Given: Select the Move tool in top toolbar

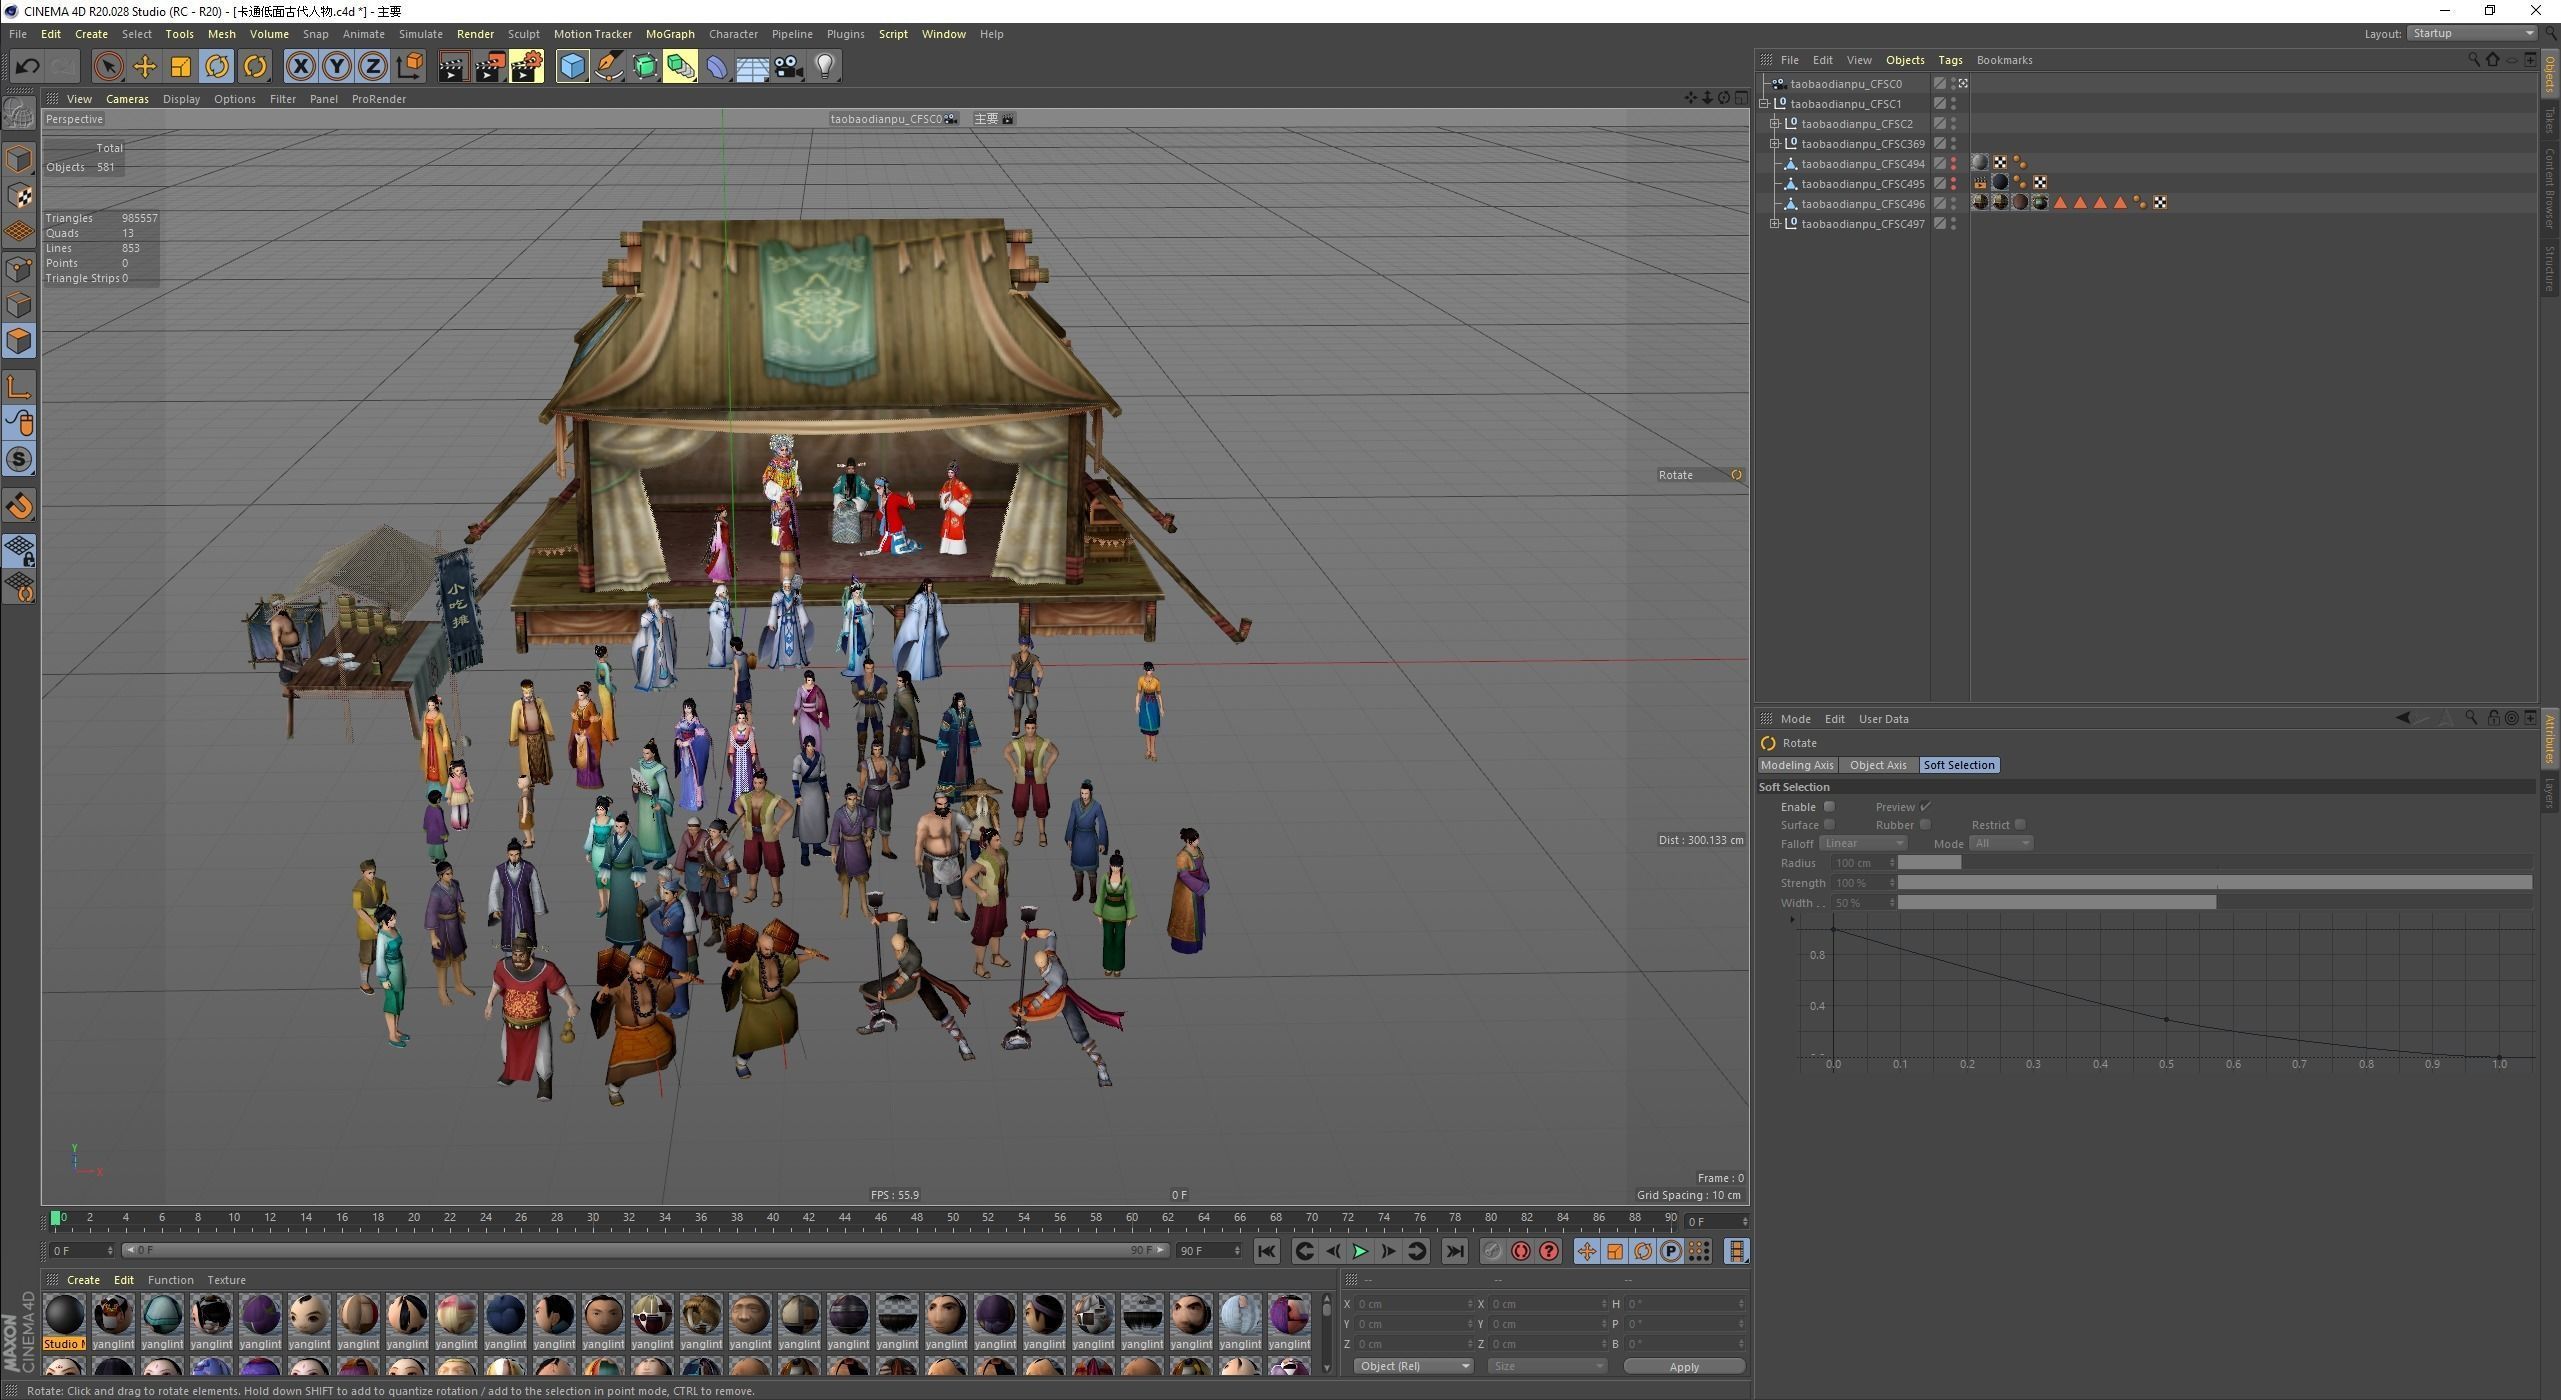Looking at the screenshot, I should point(145,67).
